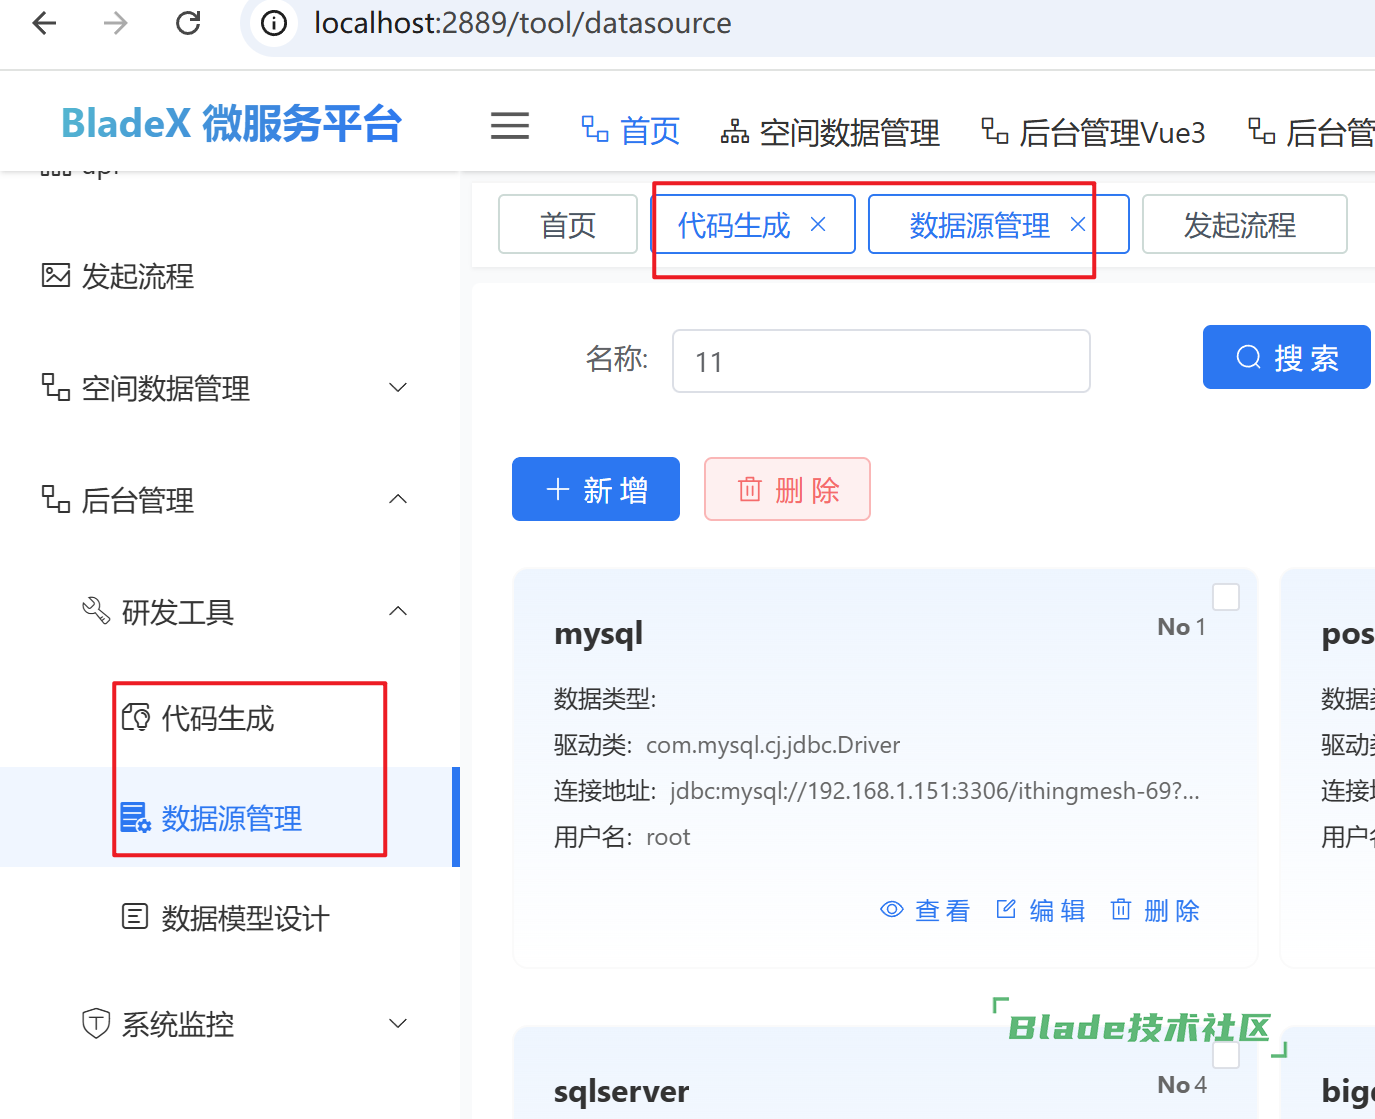Switch to the 发起流程 tab

point(1243,225)
